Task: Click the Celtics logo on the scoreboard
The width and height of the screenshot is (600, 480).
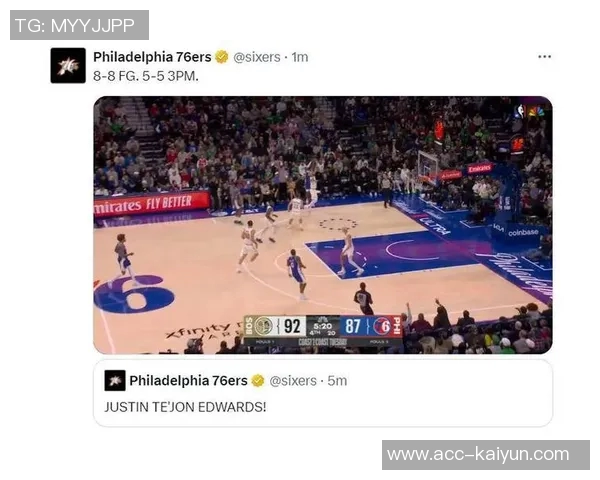Action: pyautogui.click(x=264, y=327)
